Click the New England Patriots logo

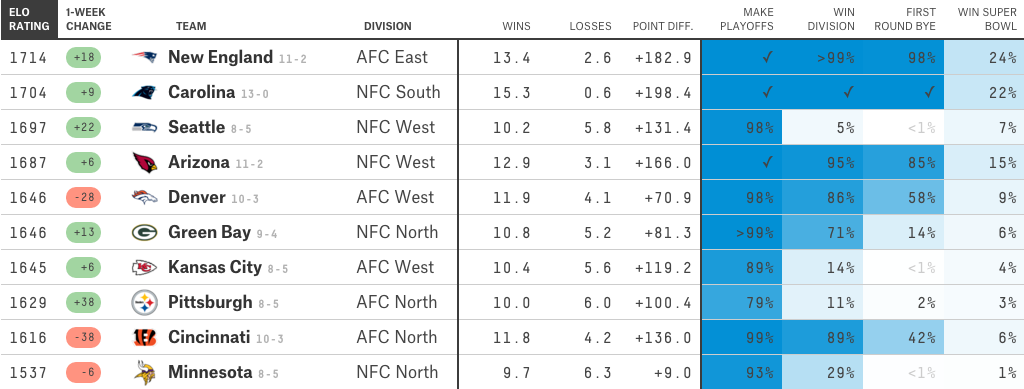(144, 57)
